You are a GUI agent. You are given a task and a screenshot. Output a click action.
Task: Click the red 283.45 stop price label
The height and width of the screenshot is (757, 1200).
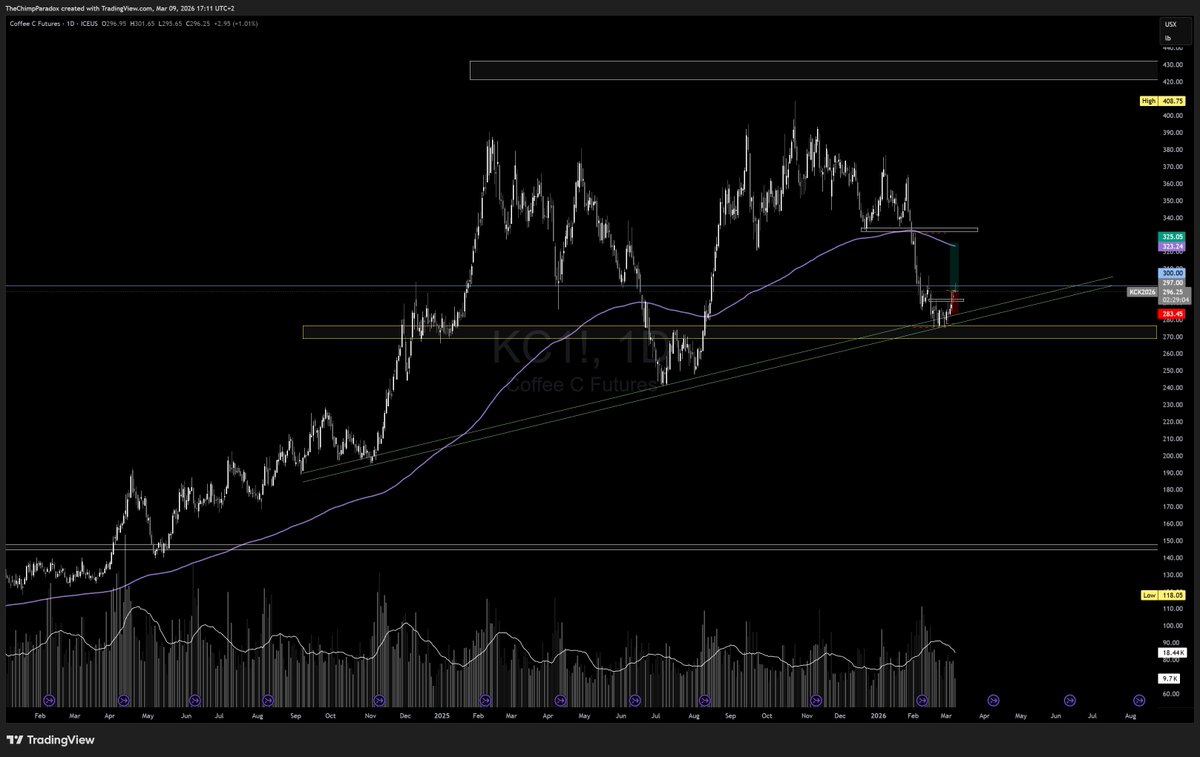(1171, 313)
